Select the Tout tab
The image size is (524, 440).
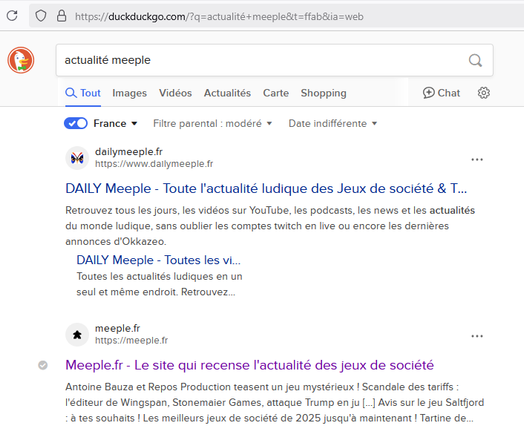(x=83, y=93)
